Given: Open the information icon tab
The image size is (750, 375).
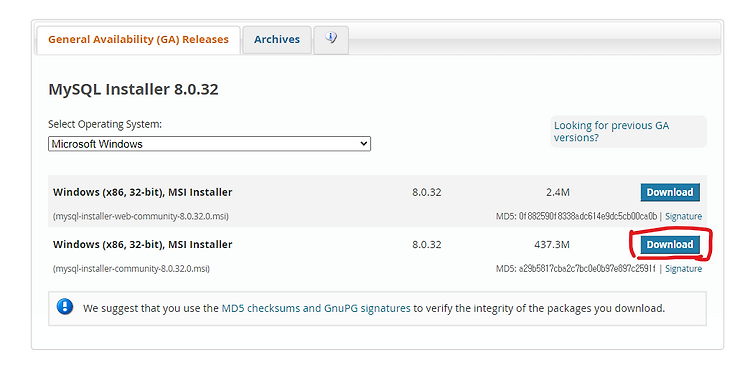Looking at the screenshot, I should click(x=331, y=40).
